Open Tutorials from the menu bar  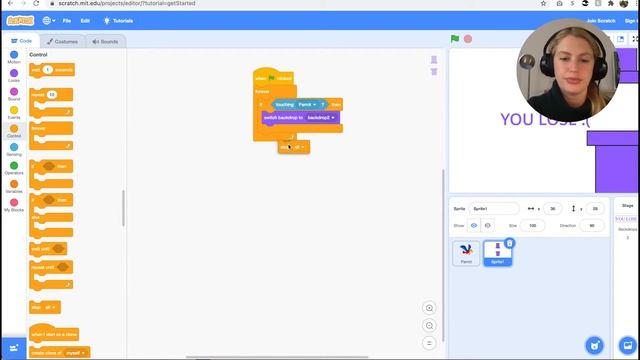[118, 20]
